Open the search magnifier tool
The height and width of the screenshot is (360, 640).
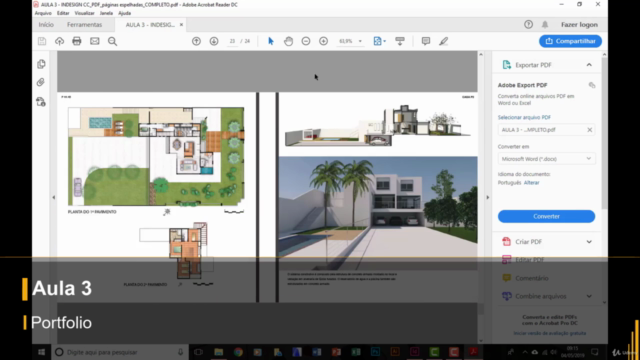point(112,41)
